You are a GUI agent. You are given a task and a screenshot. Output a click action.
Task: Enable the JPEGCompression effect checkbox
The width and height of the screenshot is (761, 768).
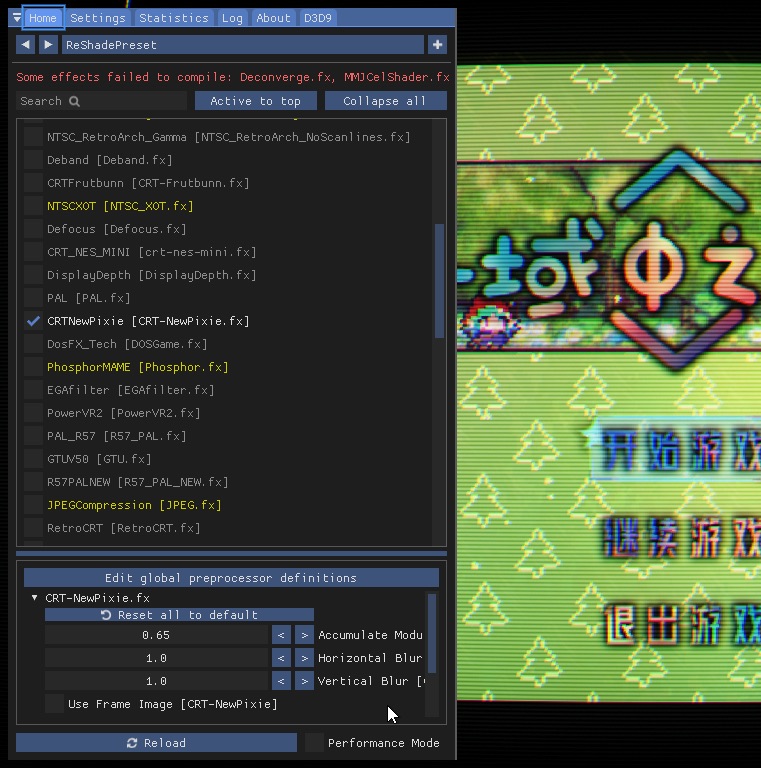(x=33, y=505)
